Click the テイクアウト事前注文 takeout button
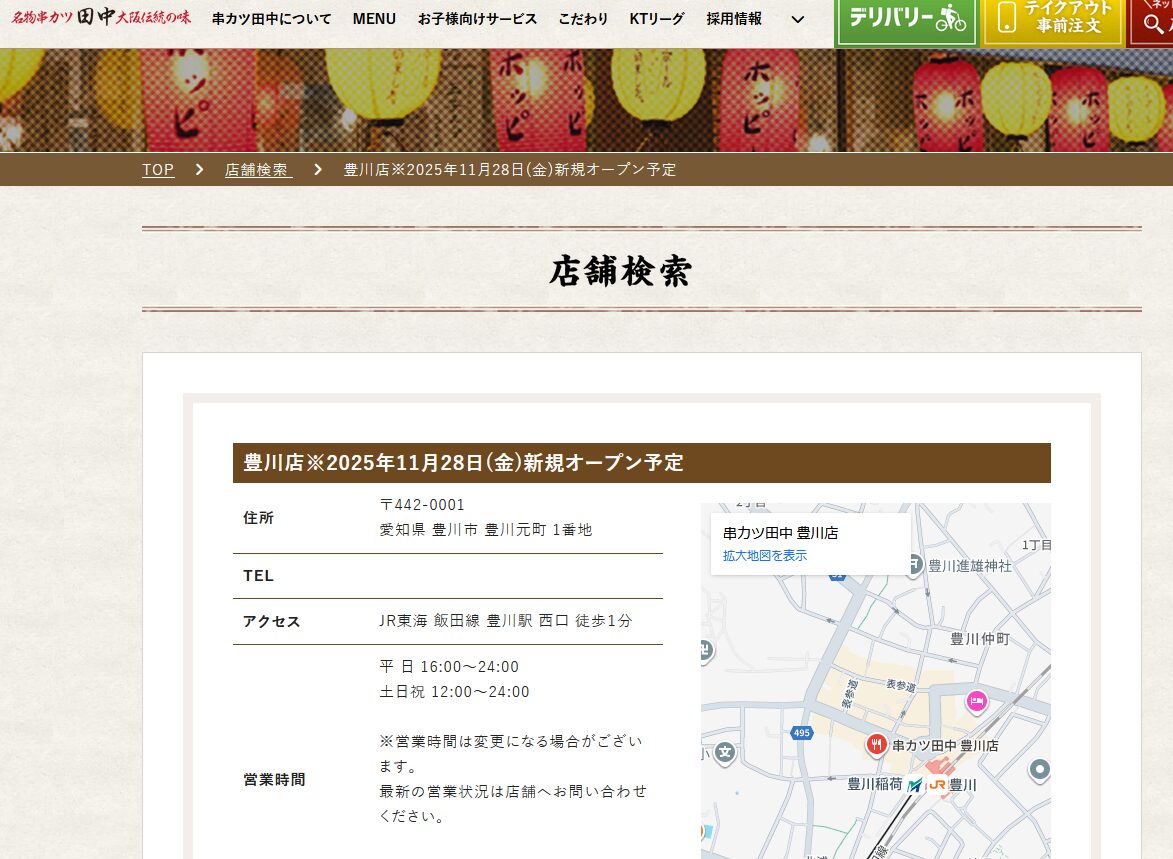Viewport: 1173px width, 859px height. (1053, 20)
